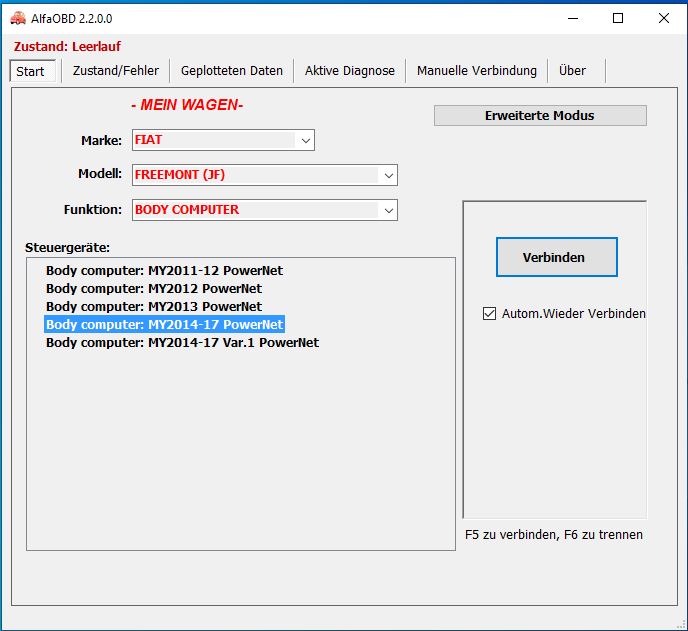
Task: Choose Body computer: MY2012 PowerNet entry
Action: click(154, 289)
